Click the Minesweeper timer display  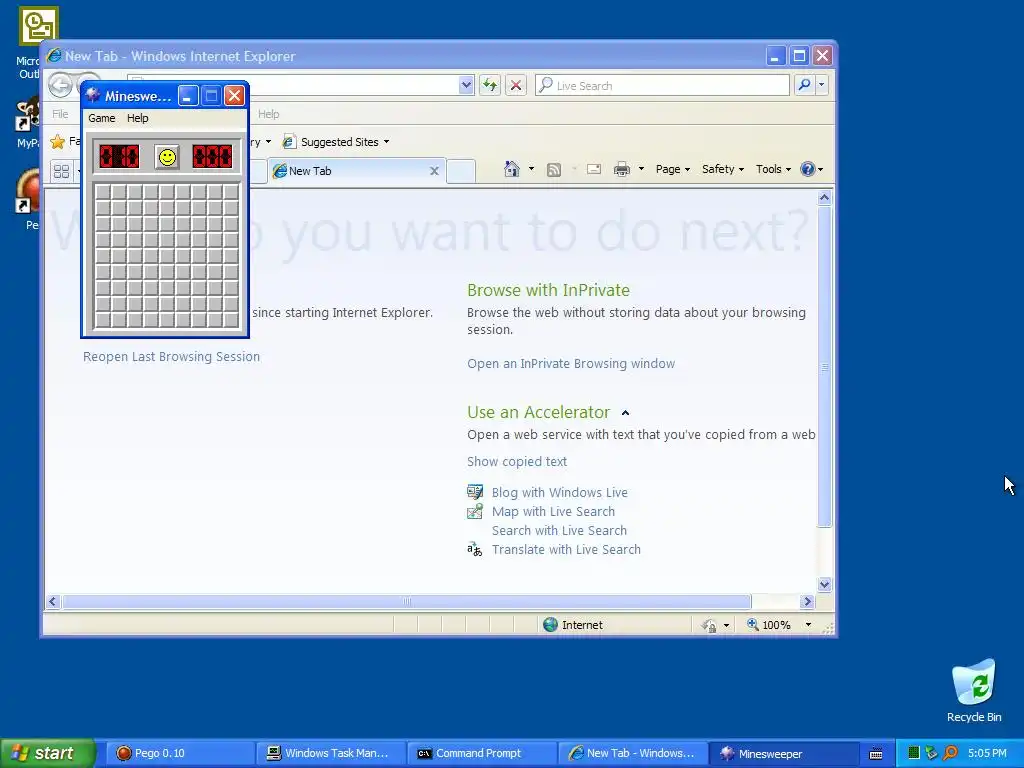[x=212, y=157]
